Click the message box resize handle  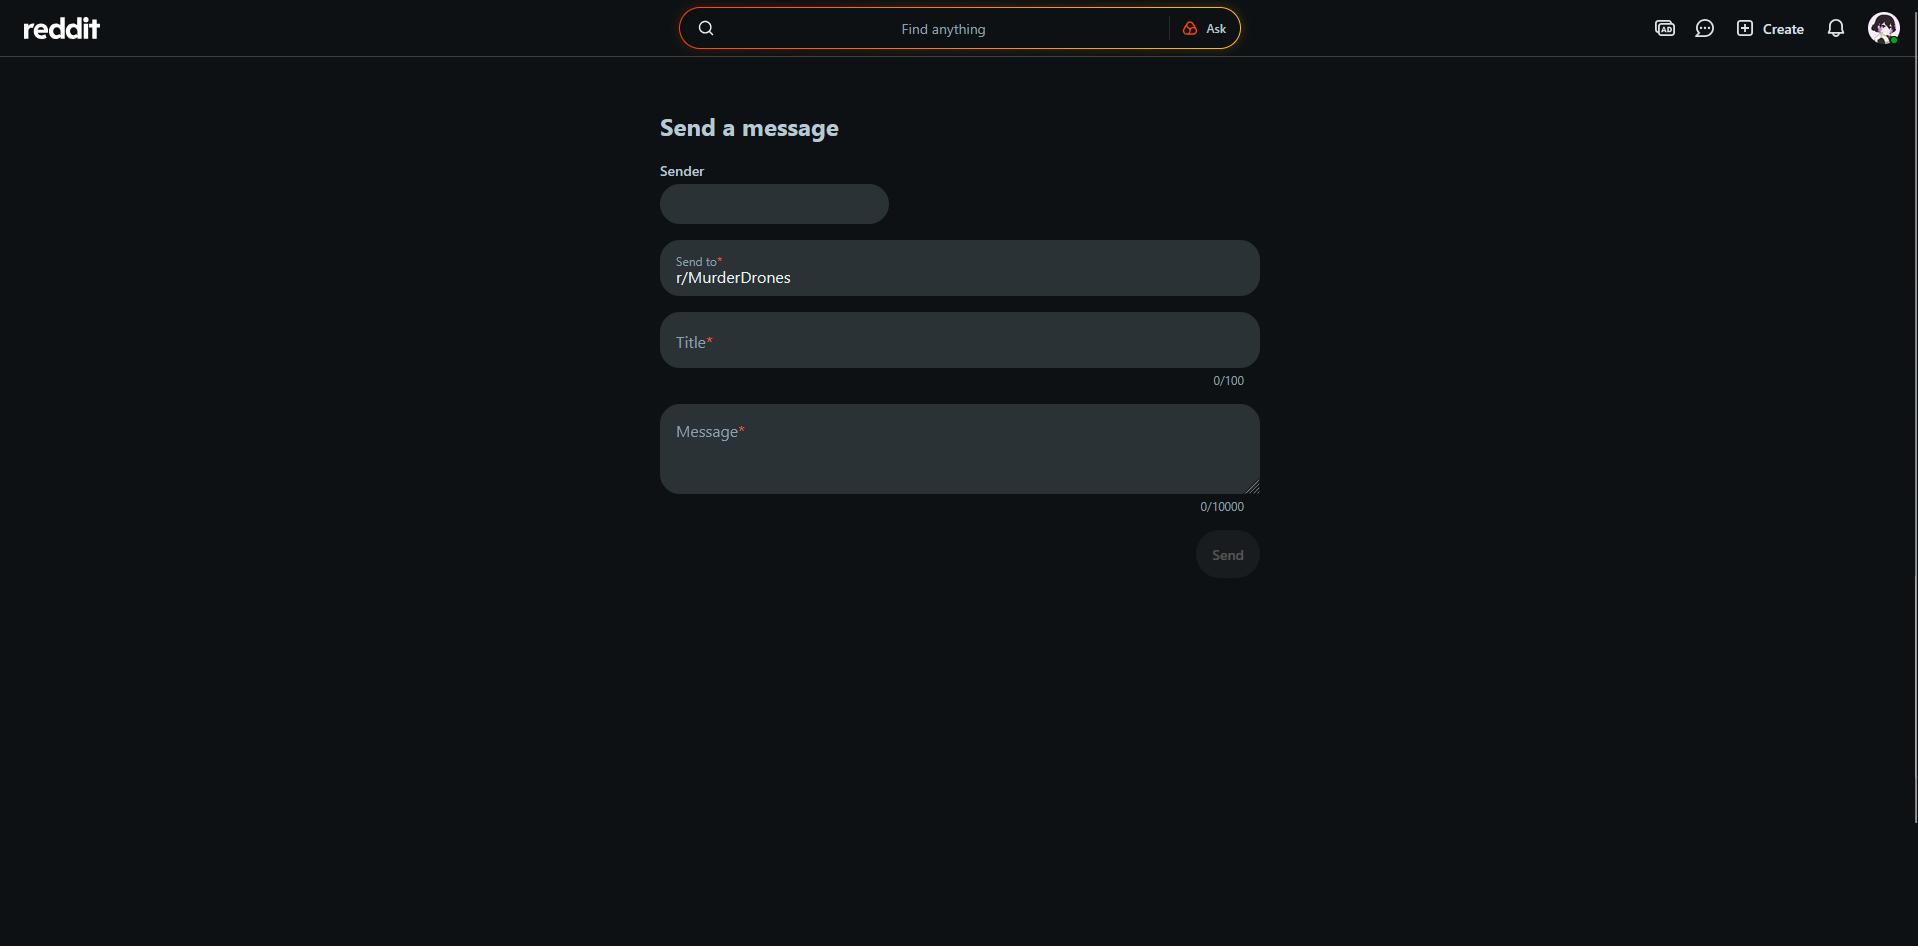pyautogui.click(x=1253, y=486)
